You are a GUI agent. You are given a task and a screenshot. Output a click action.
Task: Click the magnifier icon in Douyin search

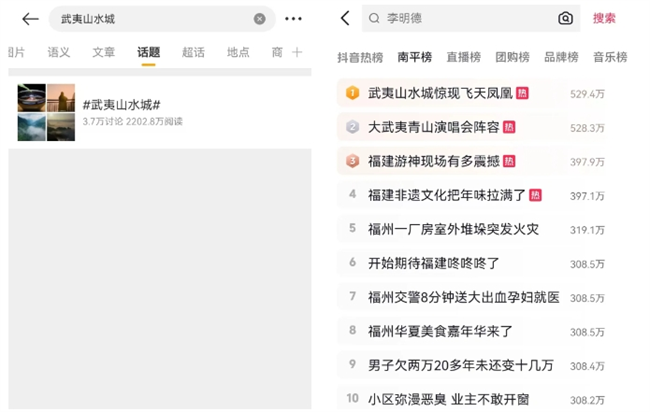pos(374,18)
